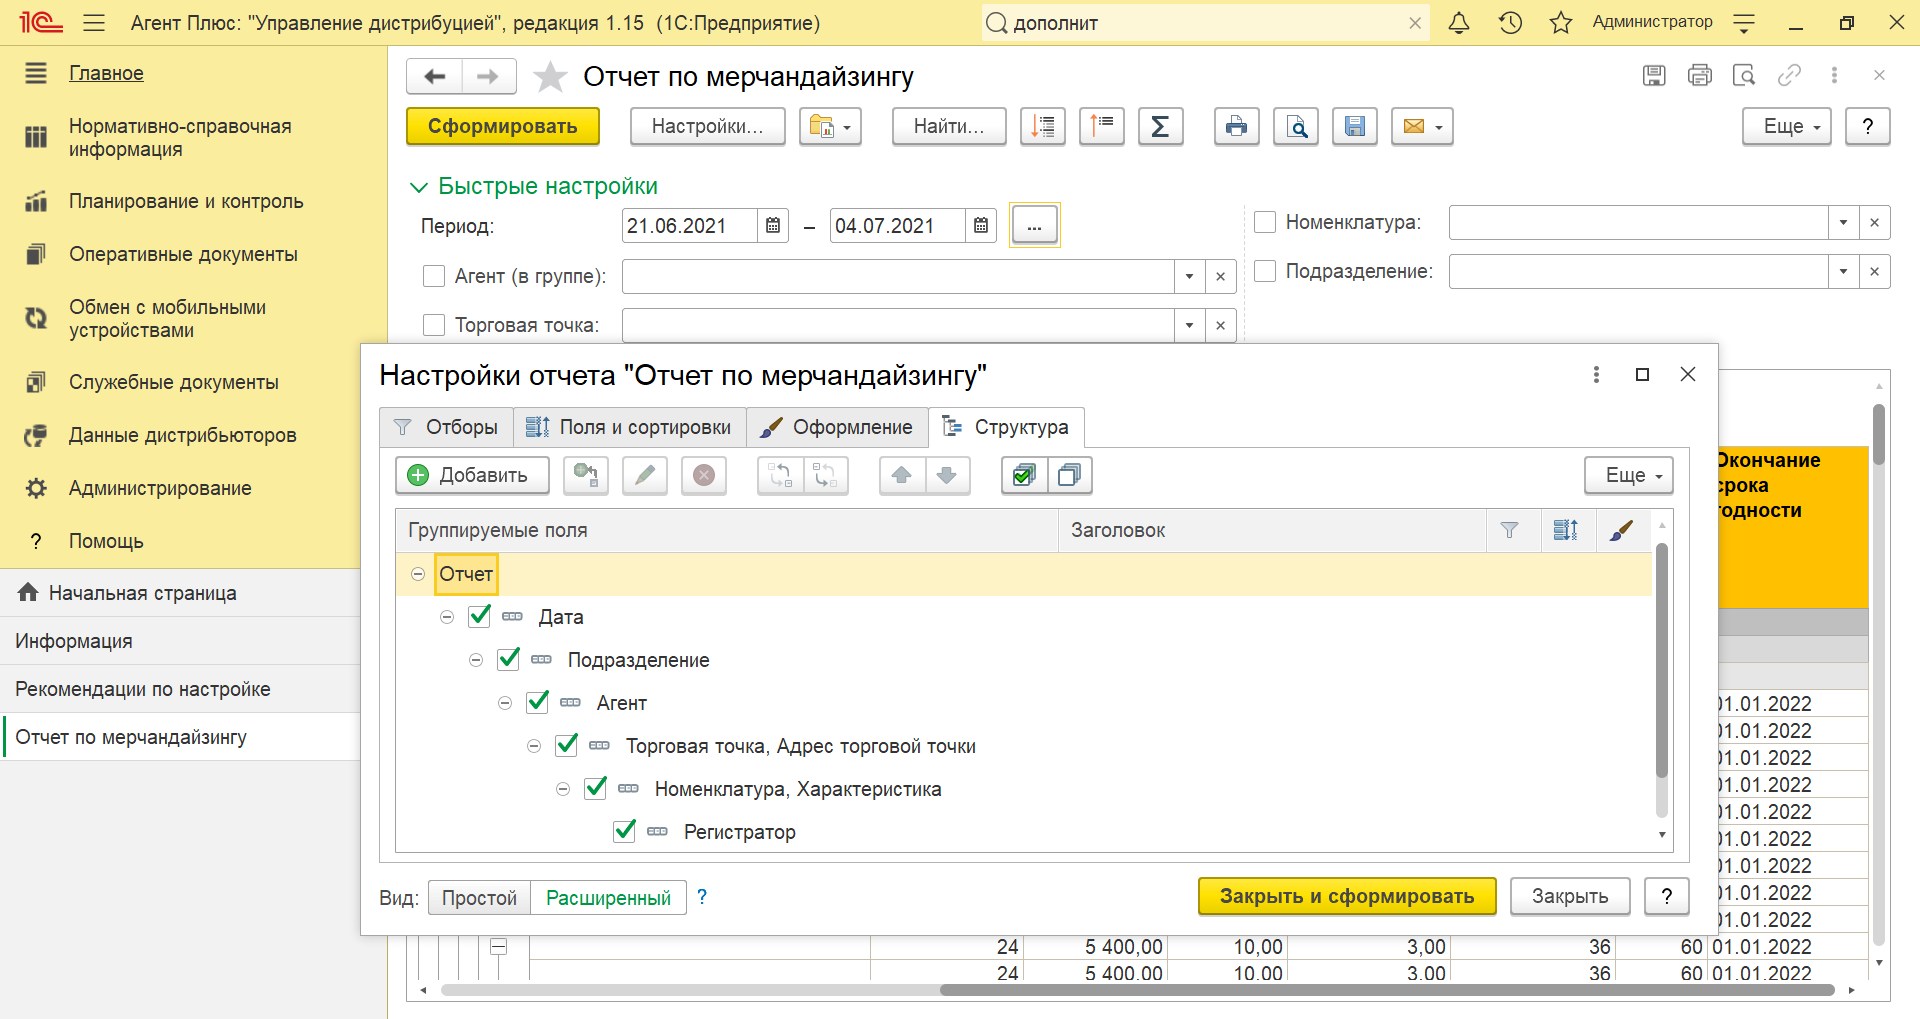
Task: Open the Главное link
Action: [x=106, y=73]
